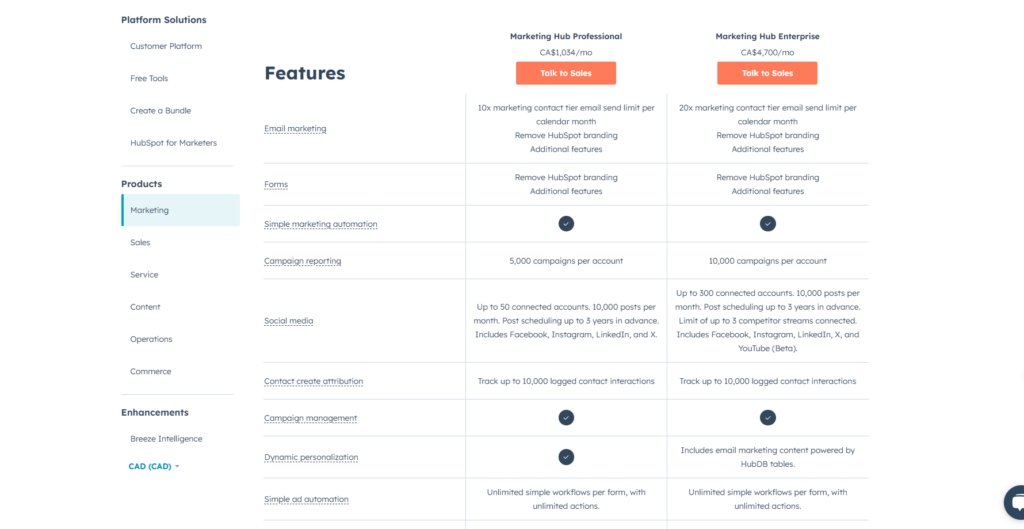Open Customer Platform link
This screenshot has width=1024, height=529.
click(166, 46)
